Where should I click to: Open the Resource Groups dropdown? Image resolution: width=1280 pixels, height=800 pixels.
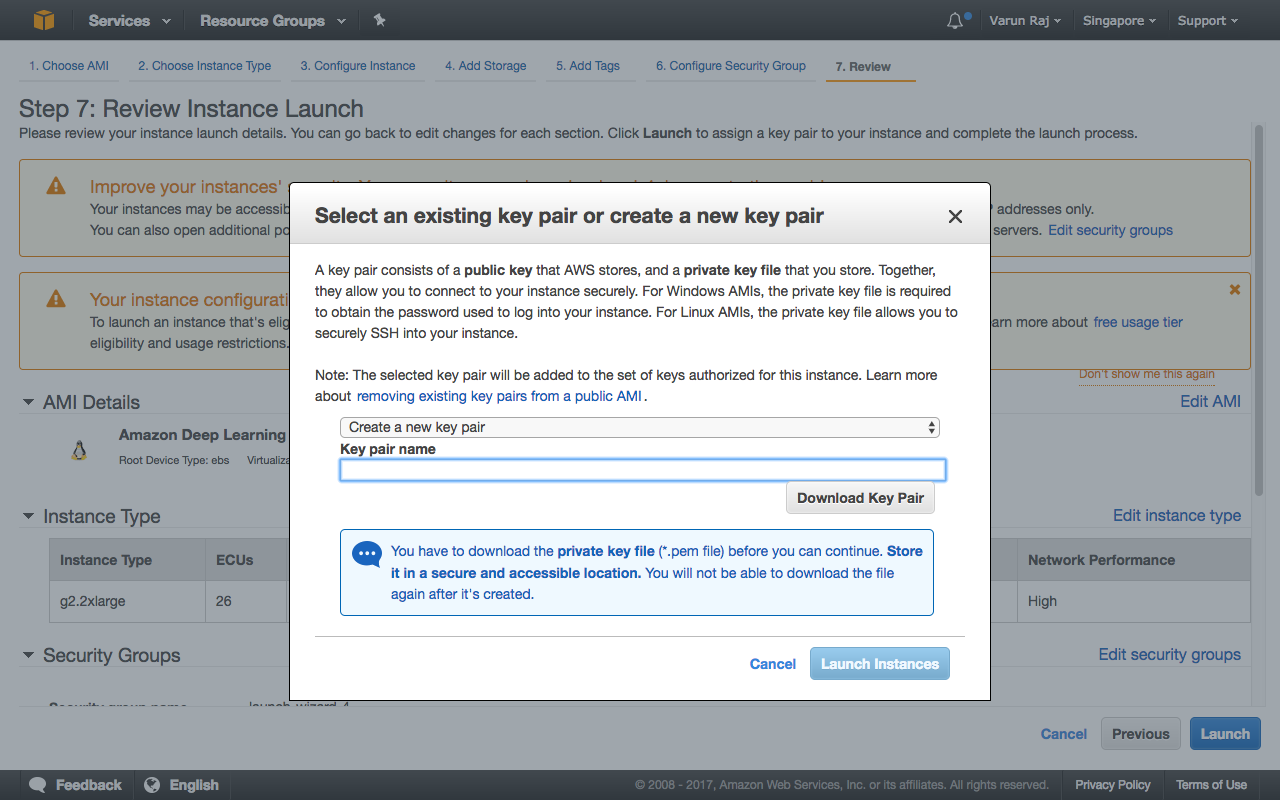272,21
